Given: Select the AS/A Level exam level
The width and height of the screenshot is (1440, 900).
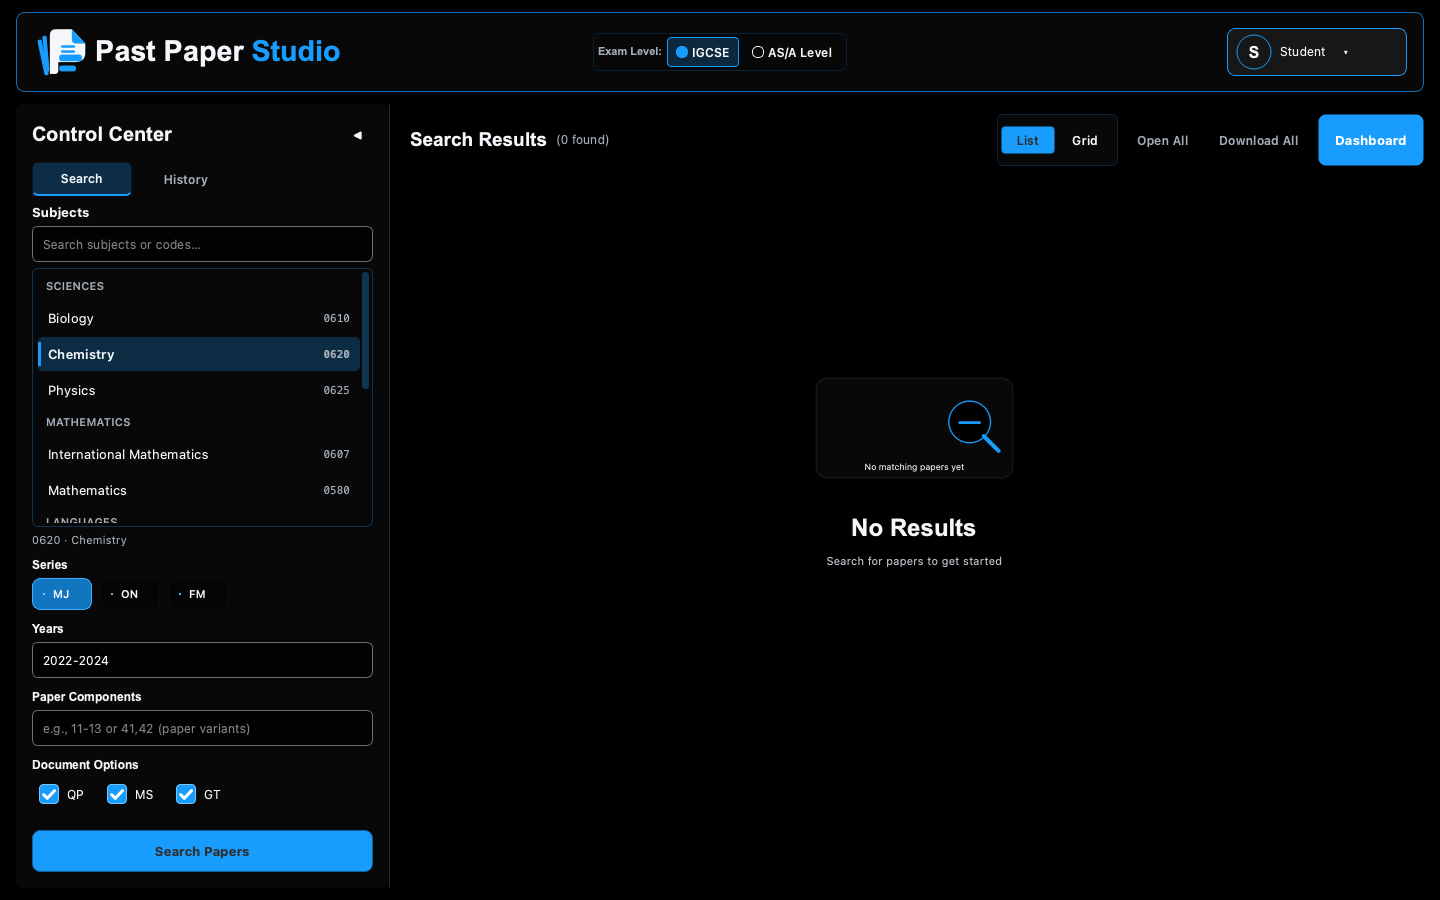Looking at the screenshot, I should pos(792,52).
